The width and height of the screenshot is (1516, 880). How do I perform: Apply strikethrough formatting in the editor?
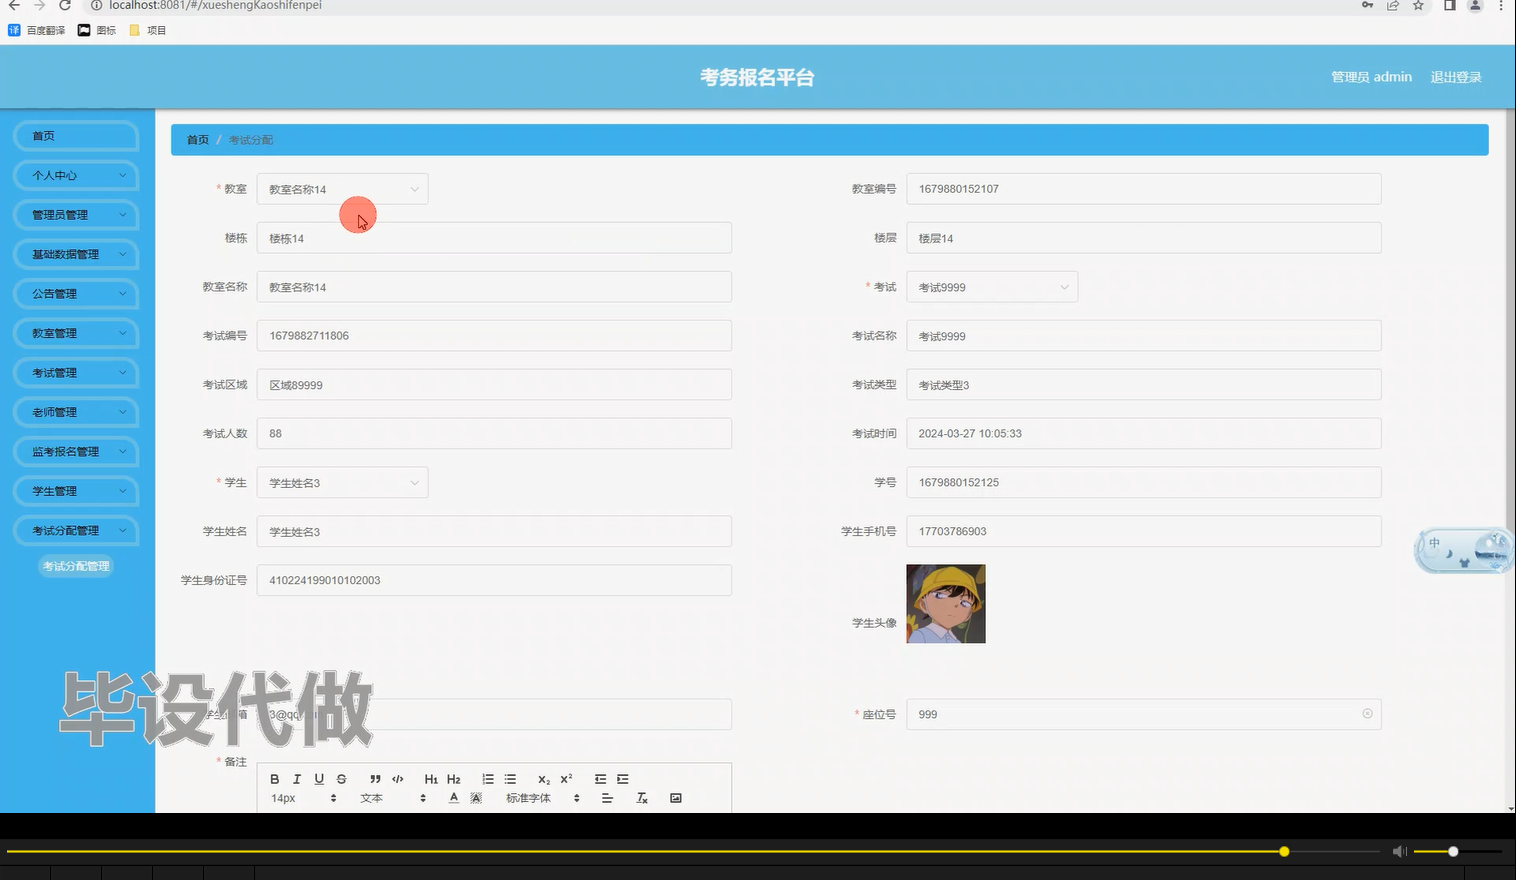tap(341, 779)
